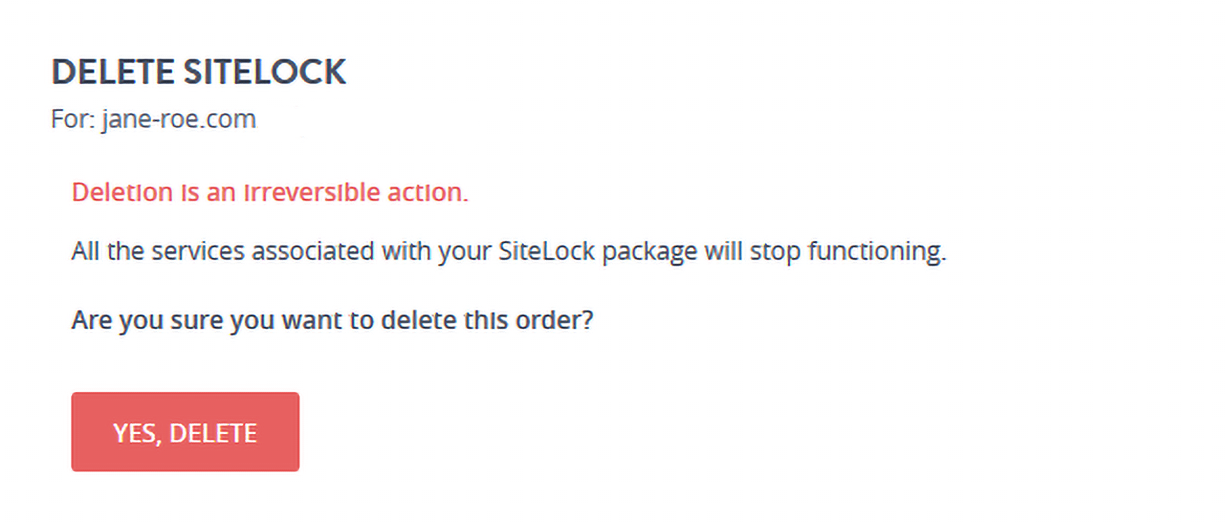Screen dimensions: 1230x522
Task: Click the word SITELOCK in the heading
Action: click(x=265, y=73)
